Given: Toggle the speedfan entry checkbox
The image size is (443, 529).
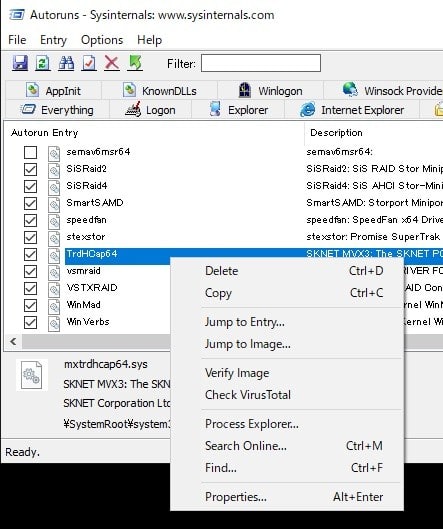Looking at the screenshot, I should 30,220.
